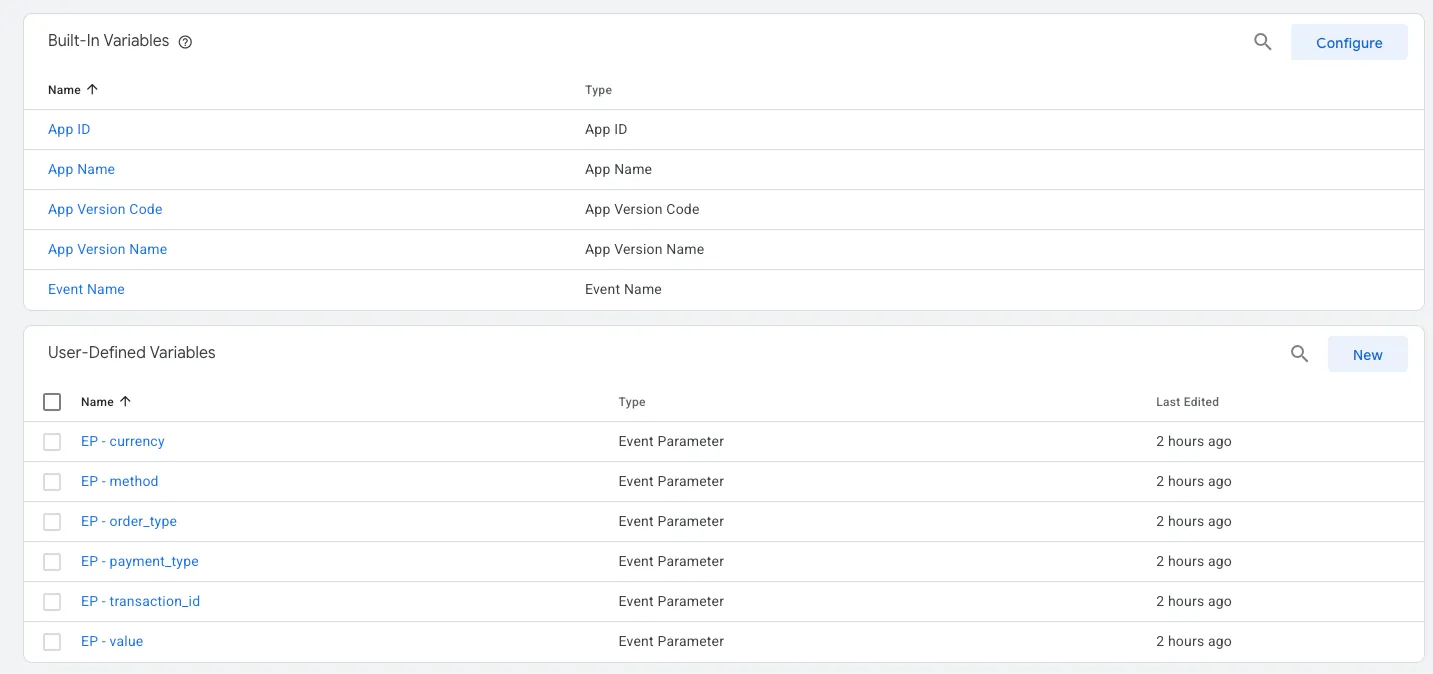Click Name header in User-Defined Variables

(x=97, y=402)
